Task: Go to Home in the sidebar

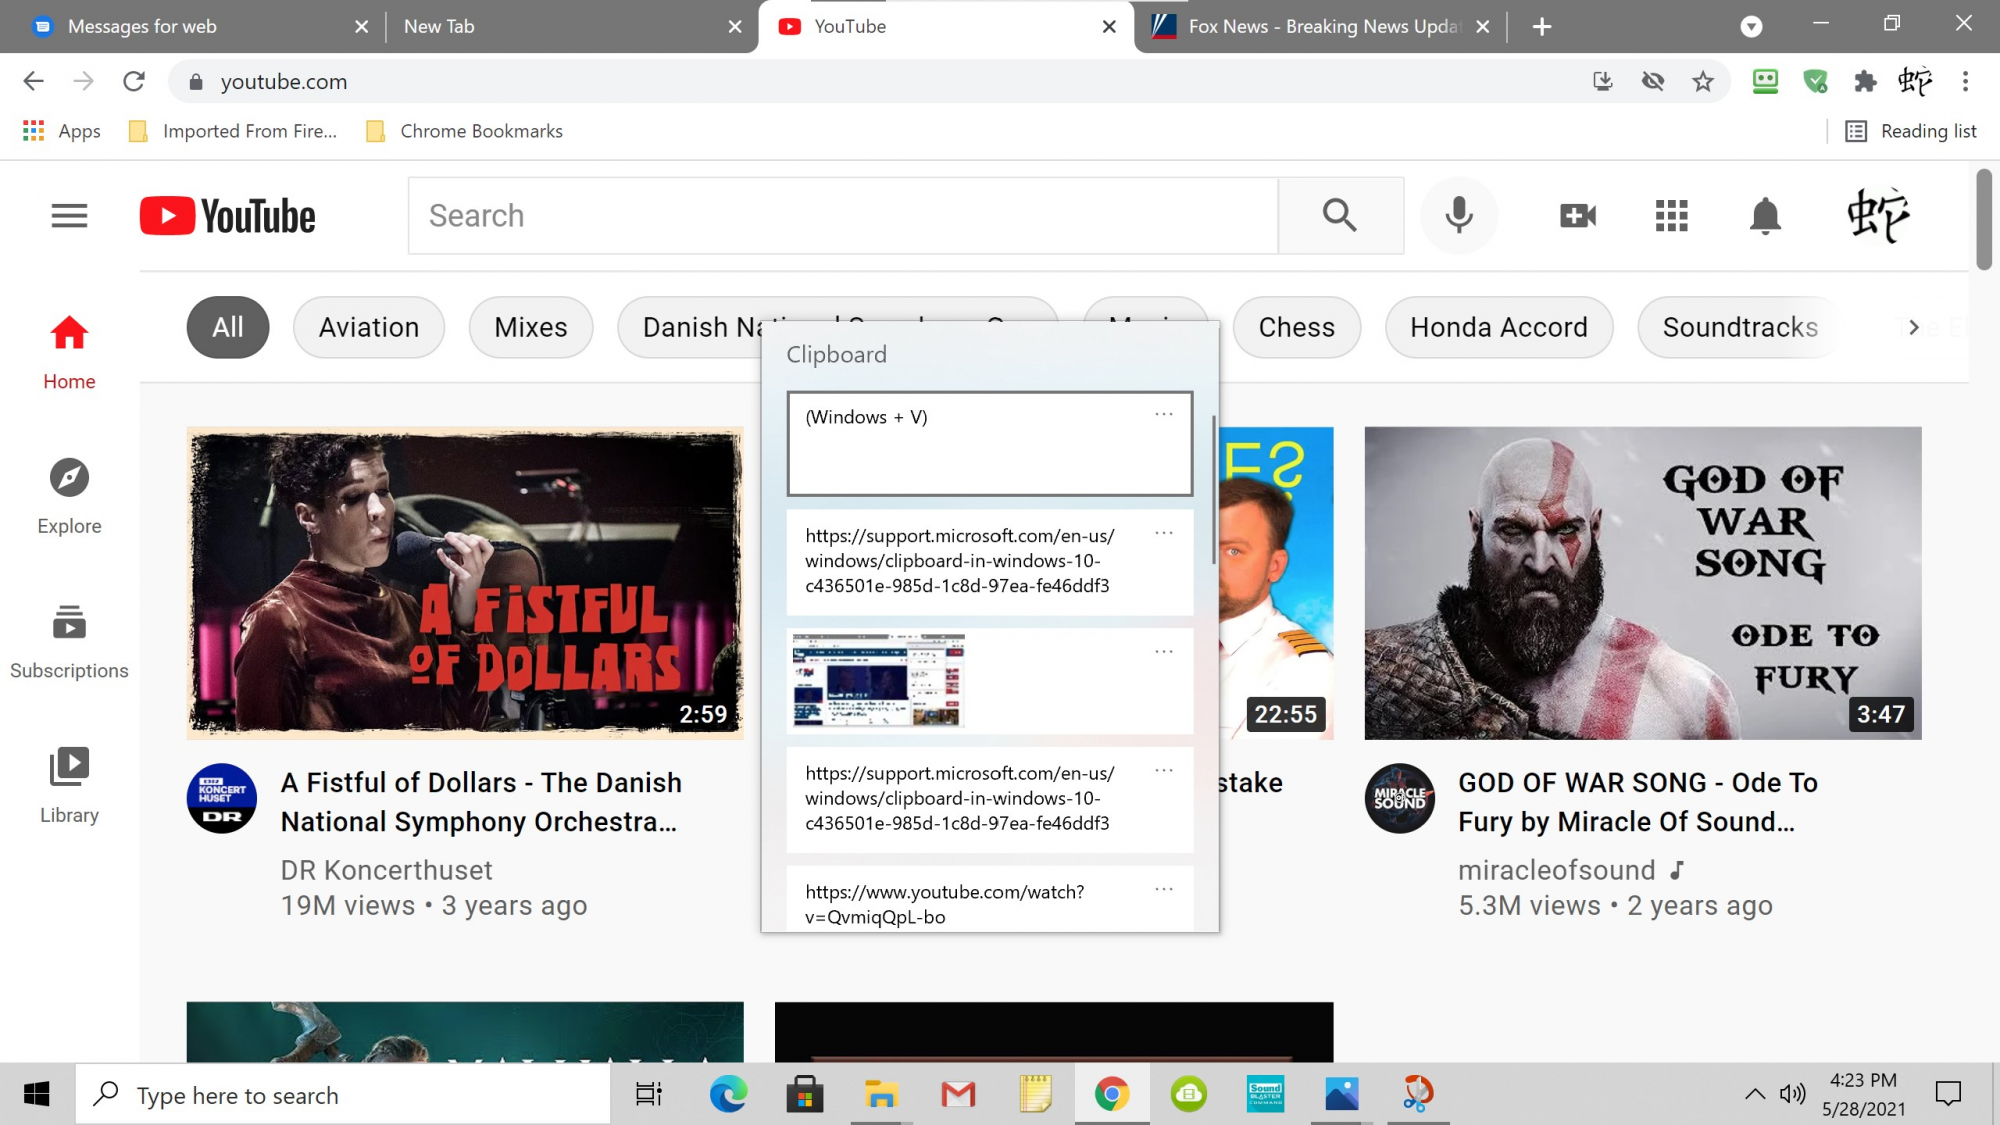Action: (69, 353)
